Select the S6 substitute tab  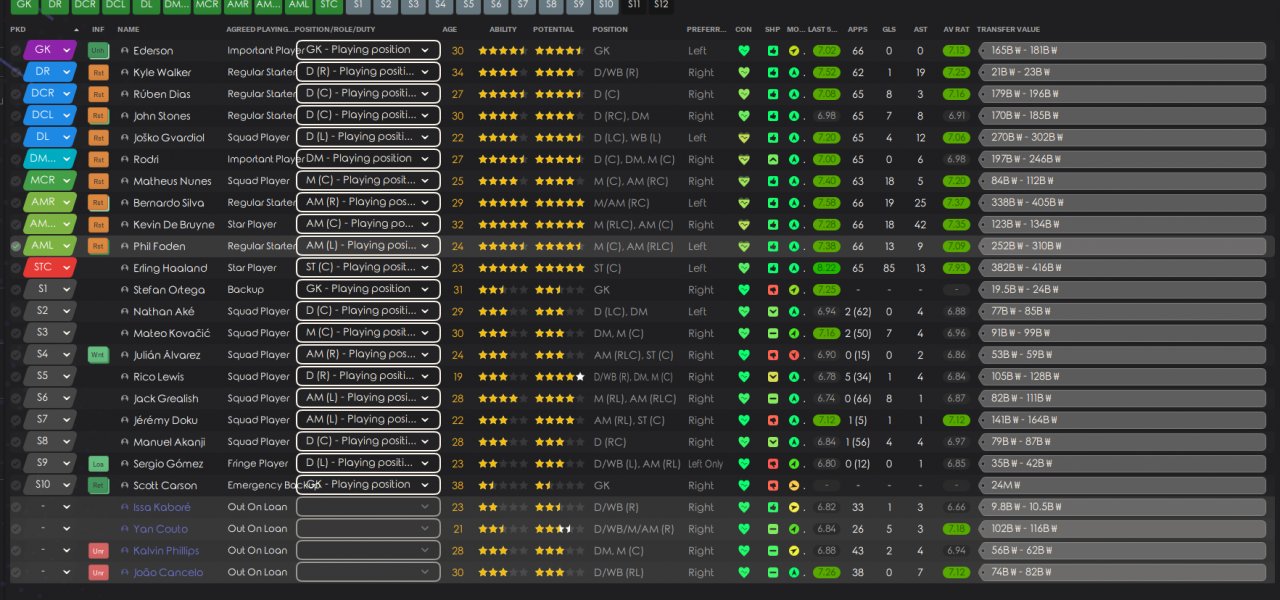[496, 5]
